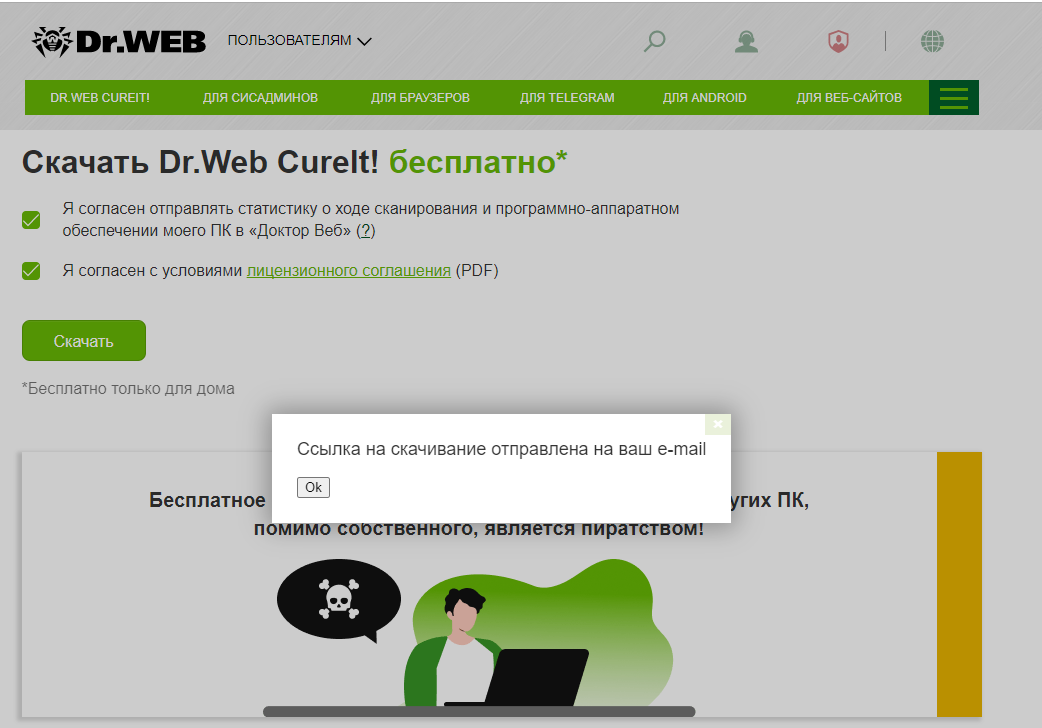Open лицензионного соглашения link
This screenshot has height=728, width=1042.
point(349,271)
